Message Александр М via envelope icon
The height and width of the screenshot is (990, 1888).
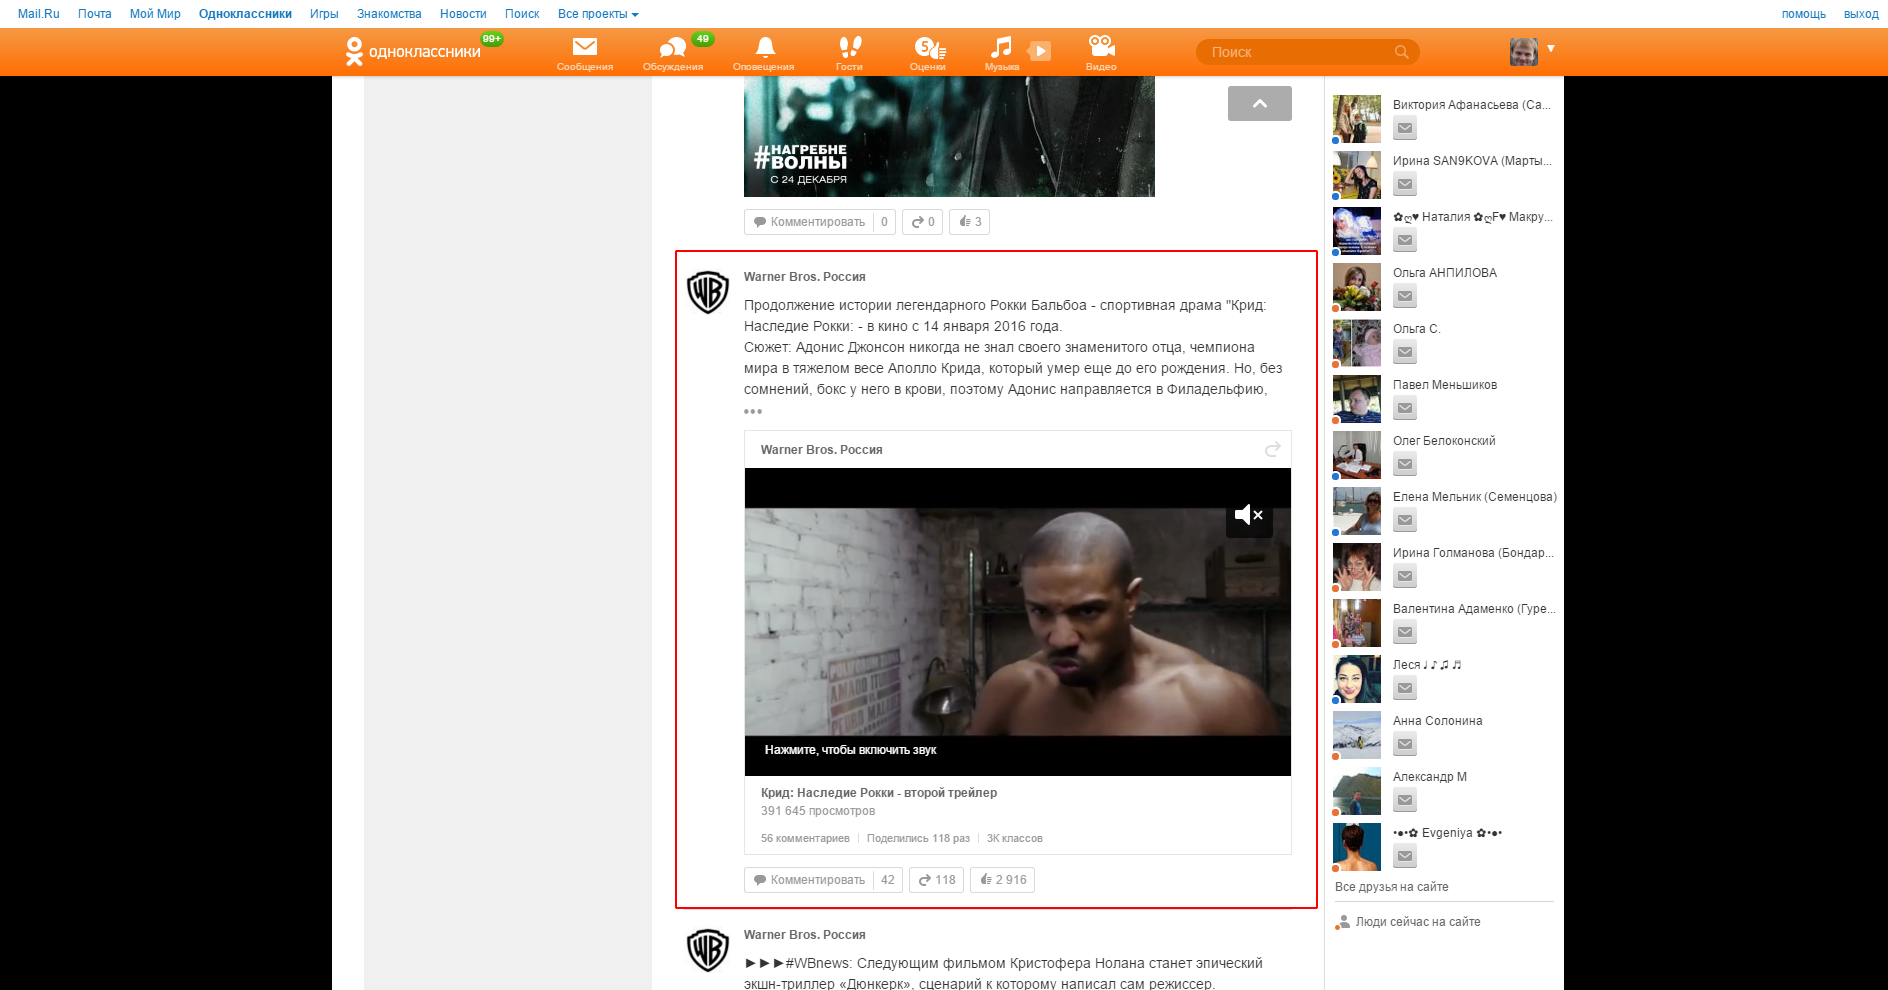pos(1405,800)
